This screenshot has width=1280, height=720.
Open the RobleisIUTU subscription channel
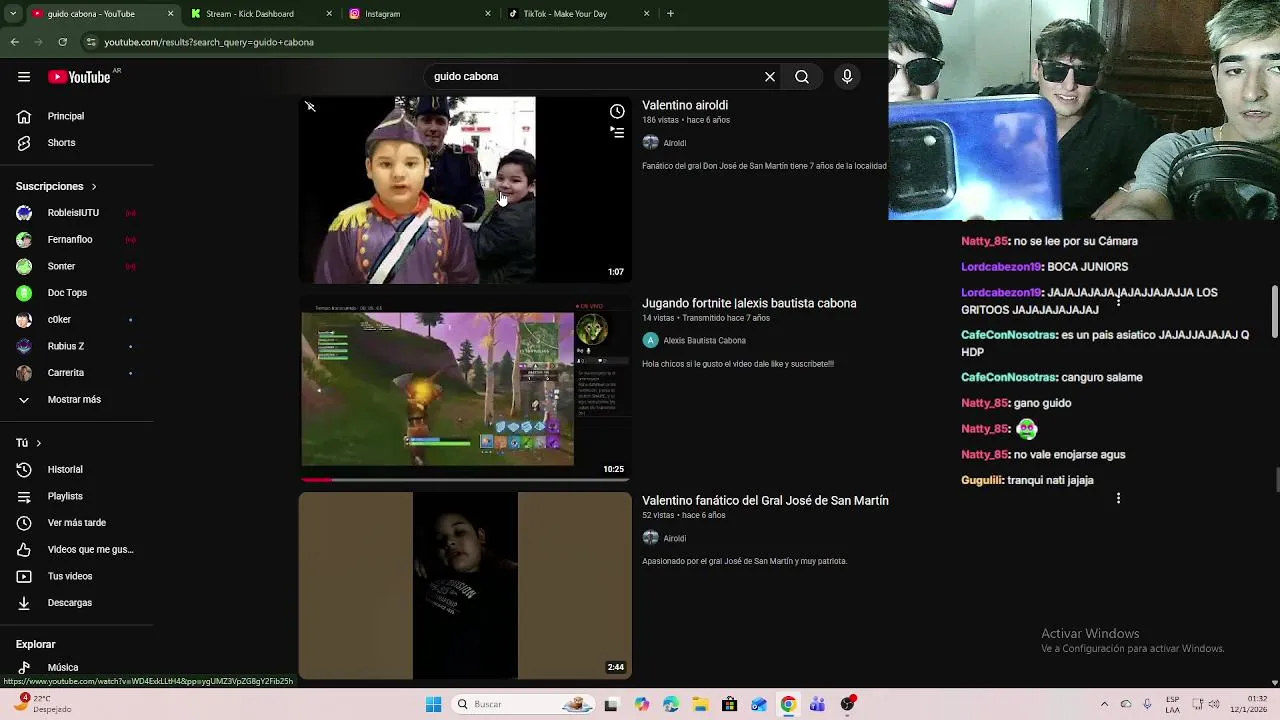76,213
